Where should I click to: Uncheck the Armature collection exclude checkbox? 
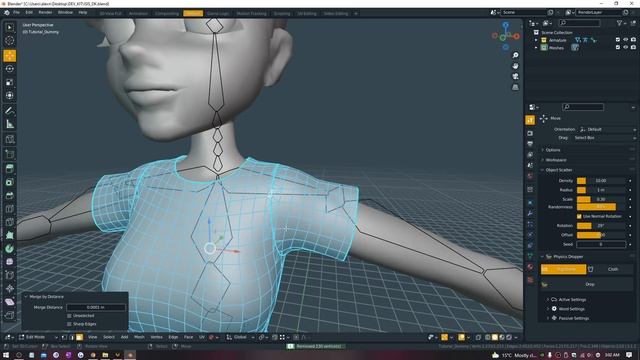(618, 40)
